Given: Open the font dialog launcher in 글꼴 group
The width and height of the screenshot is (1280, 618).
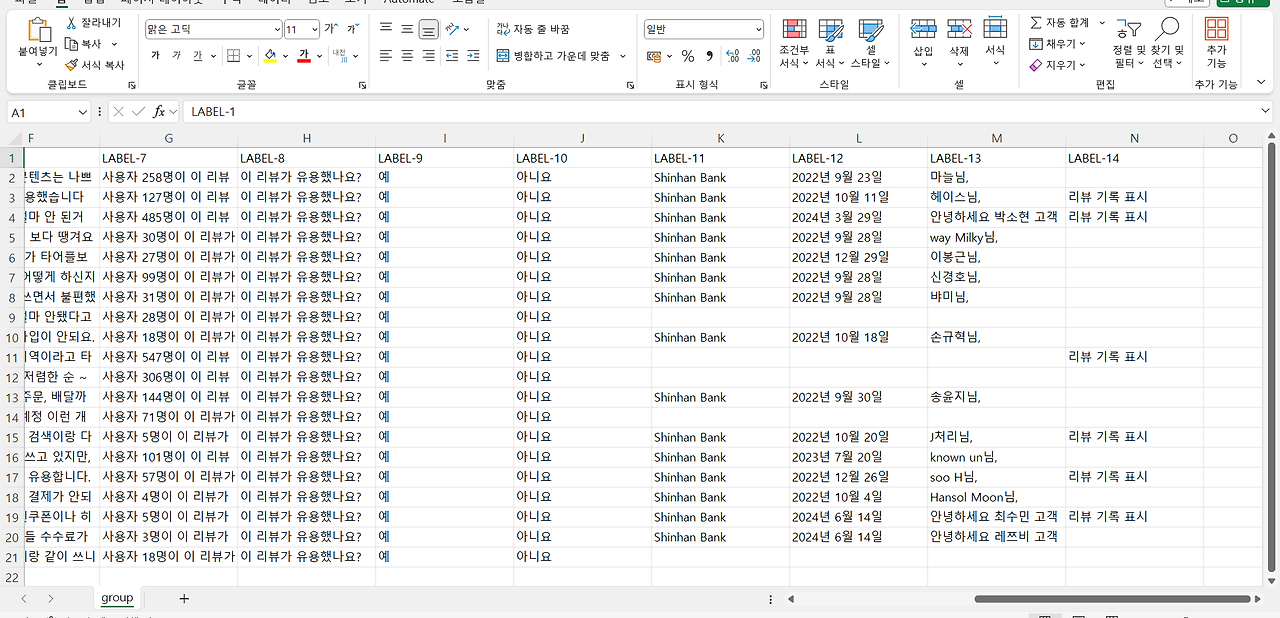Looking at the screenshot, I should 362,86.
